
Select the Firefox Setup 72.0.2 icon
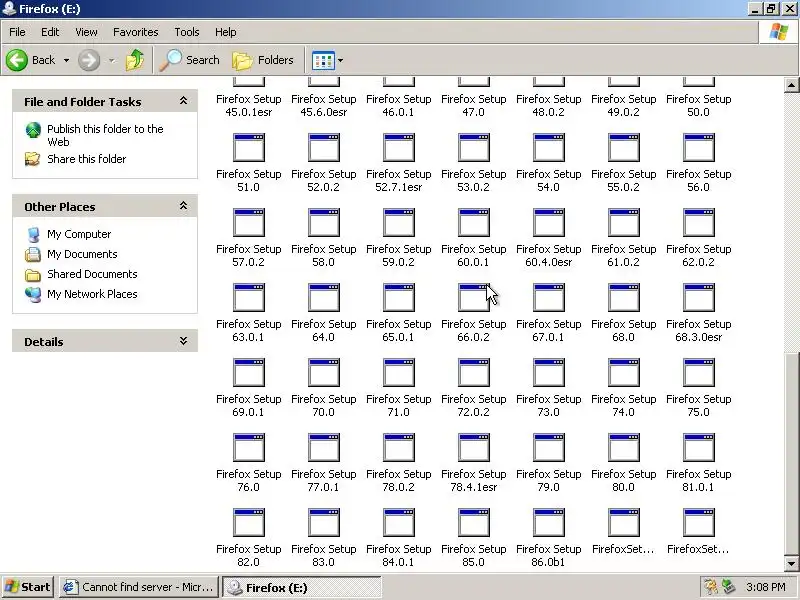(x=473, y=372)
